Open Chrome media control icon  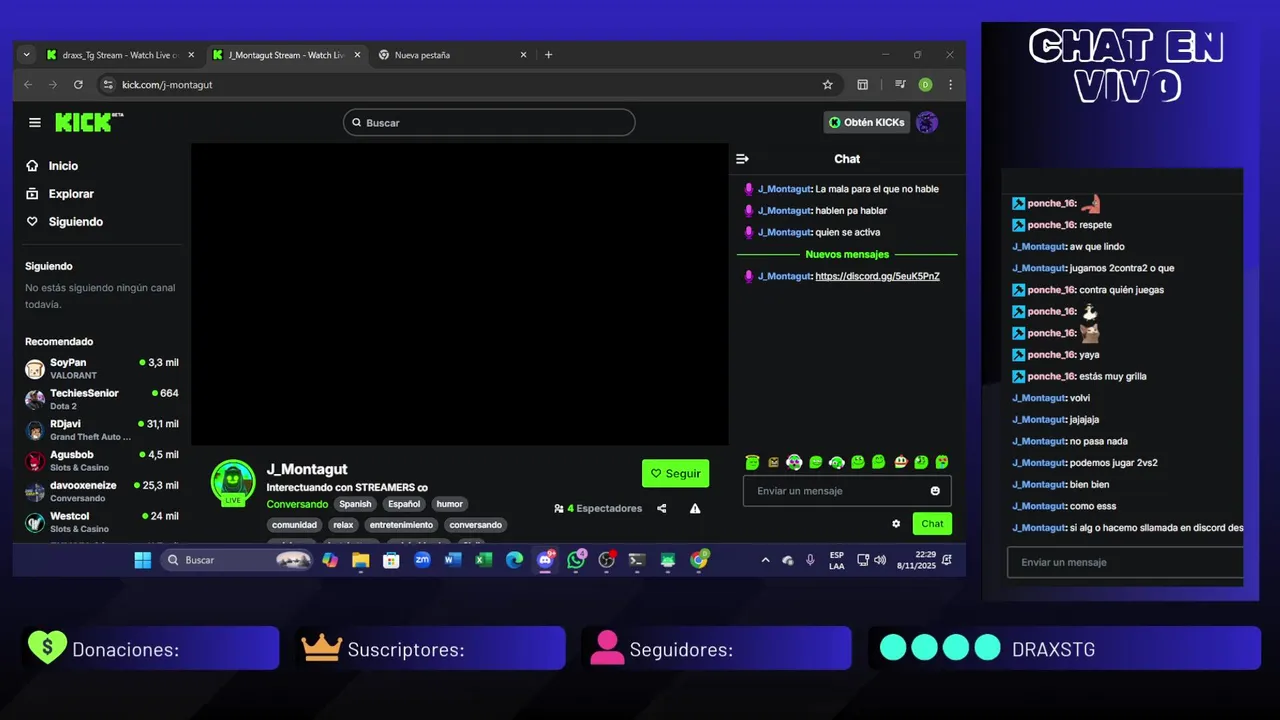tap(900, 85)
